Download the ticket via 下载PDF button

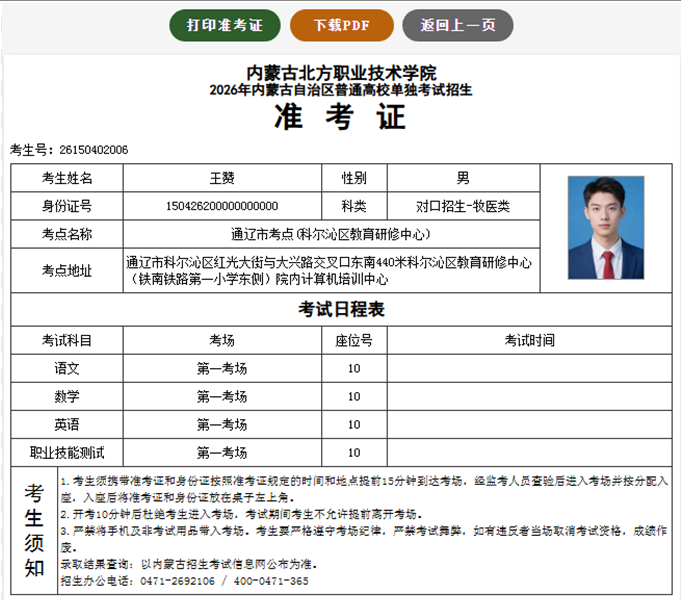(341, 25)
